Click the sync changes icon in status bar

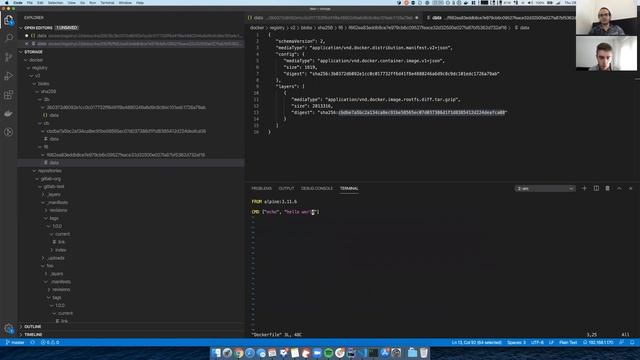pyautogui.click(x=33, y=342)
